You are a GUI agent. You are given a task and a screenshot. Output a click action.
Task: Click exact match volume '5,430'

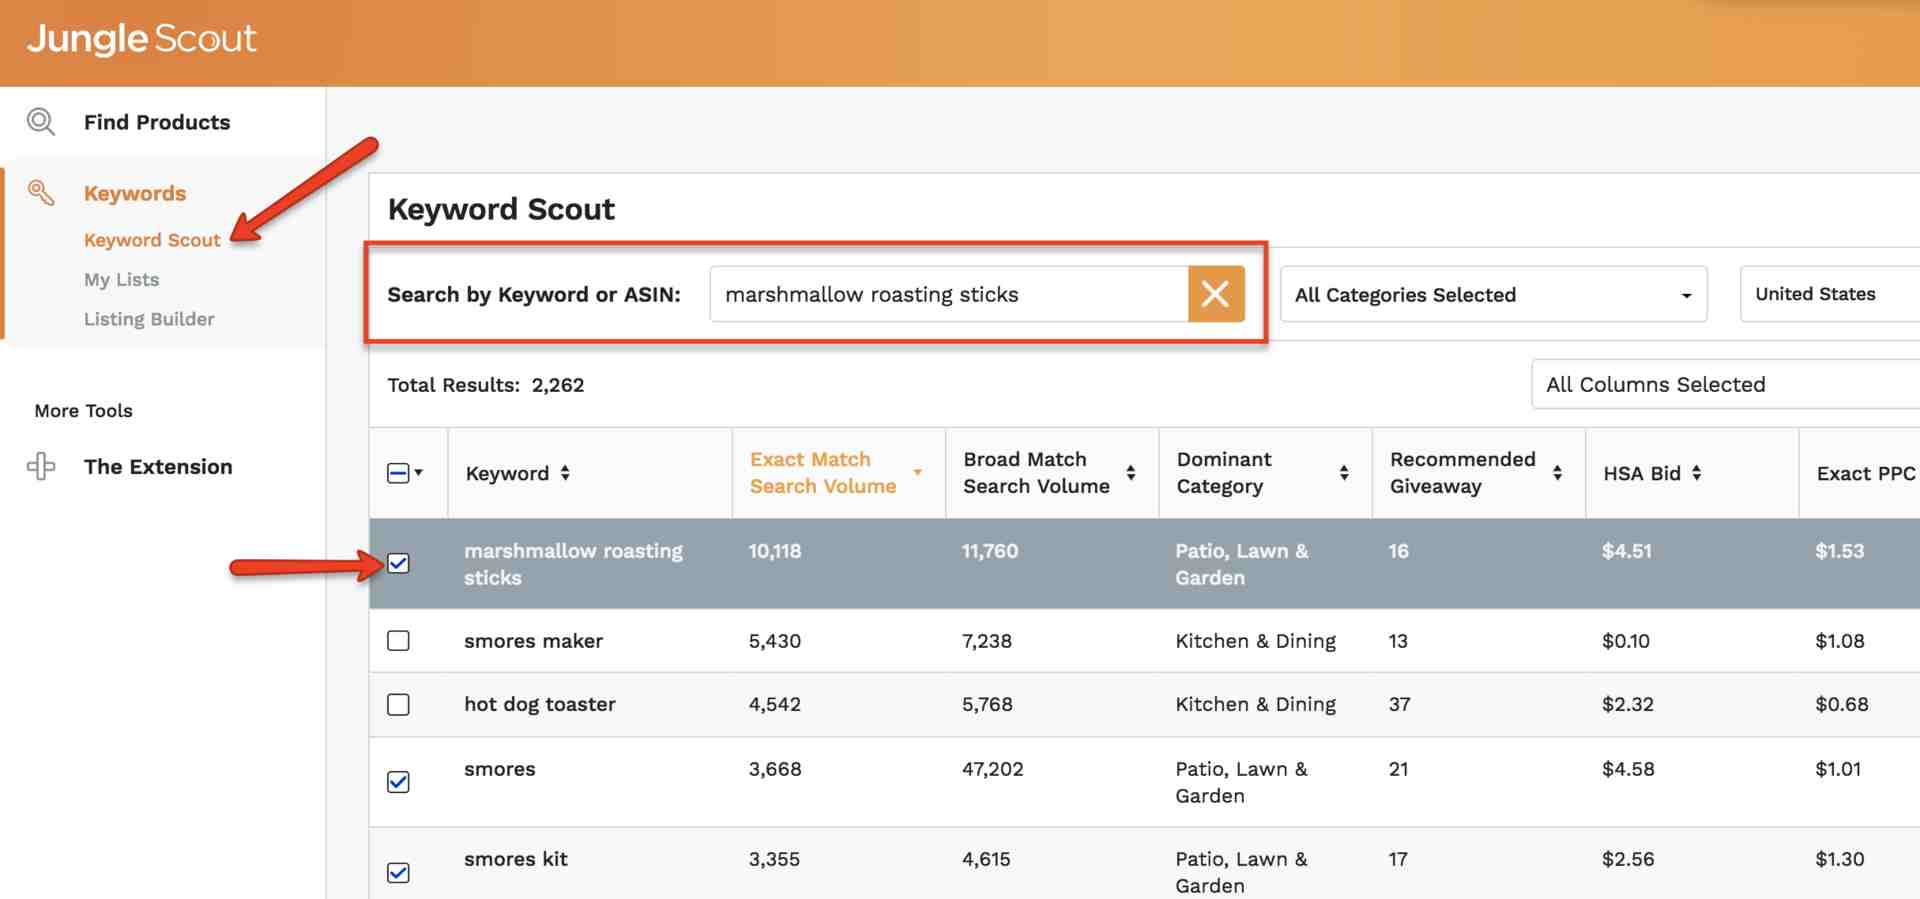775,641
